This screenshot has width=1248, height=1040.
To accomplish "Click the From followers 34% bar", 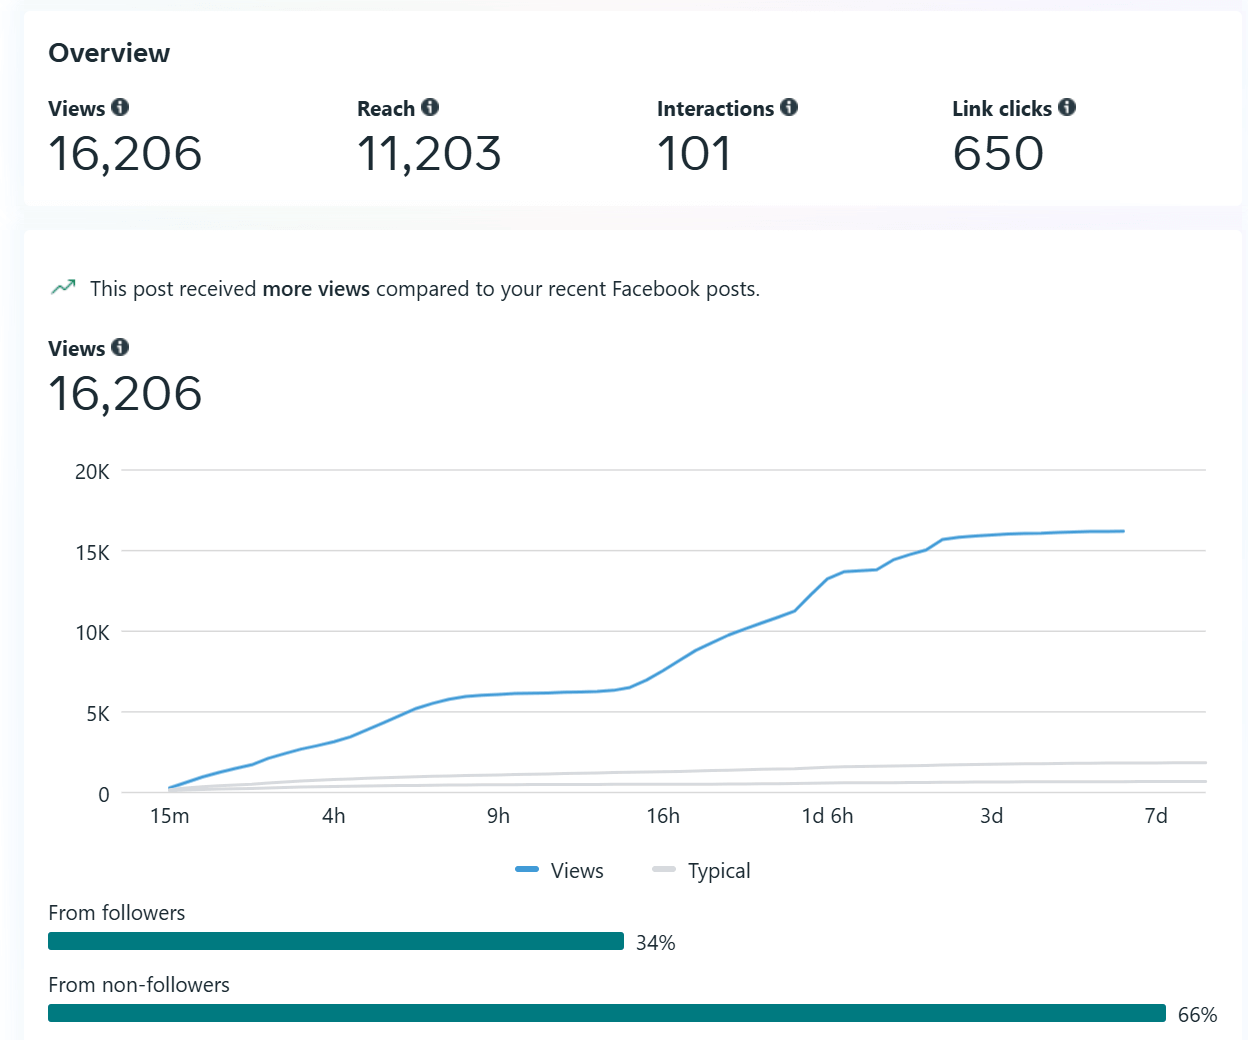I will [335, 941].
